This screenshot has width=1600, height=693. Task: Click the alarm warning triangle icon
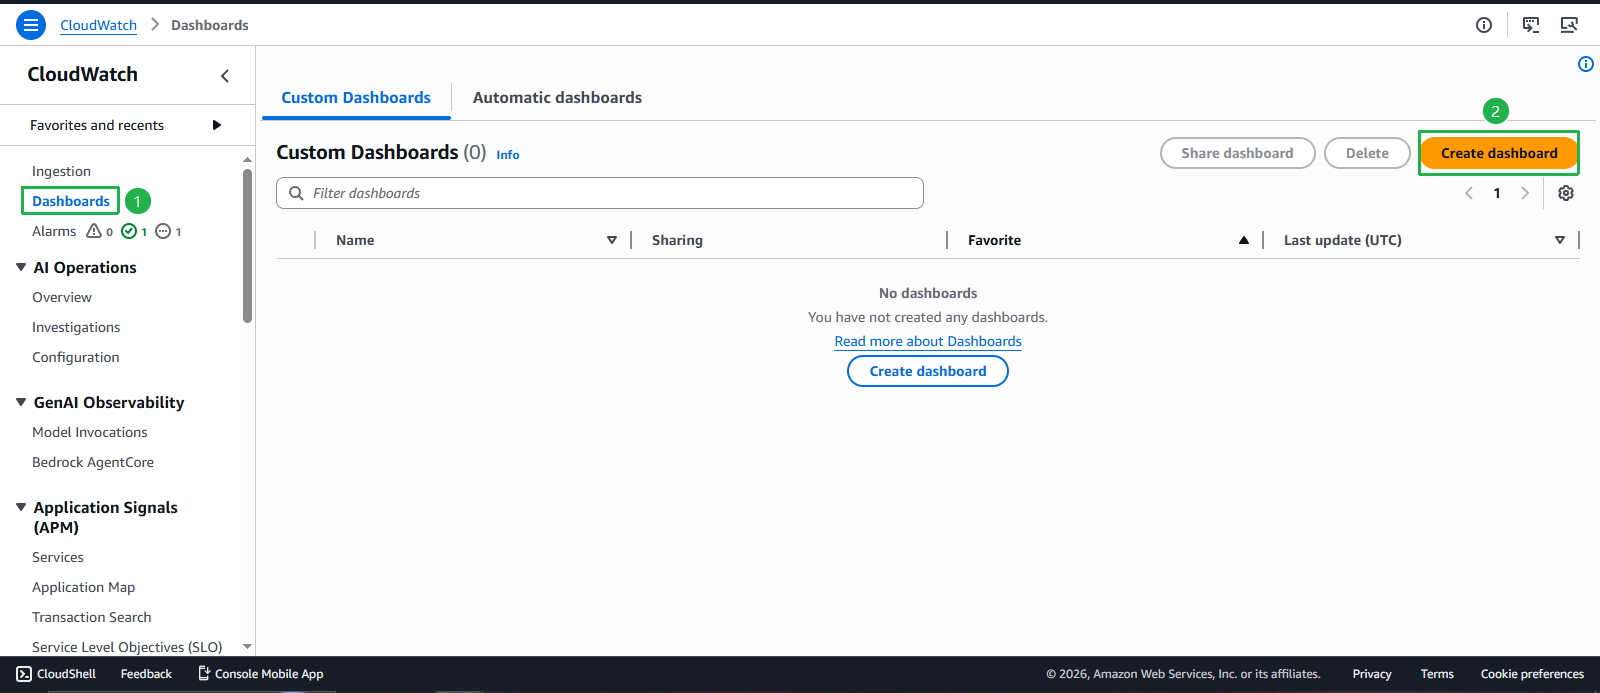(x=94, y=231)
